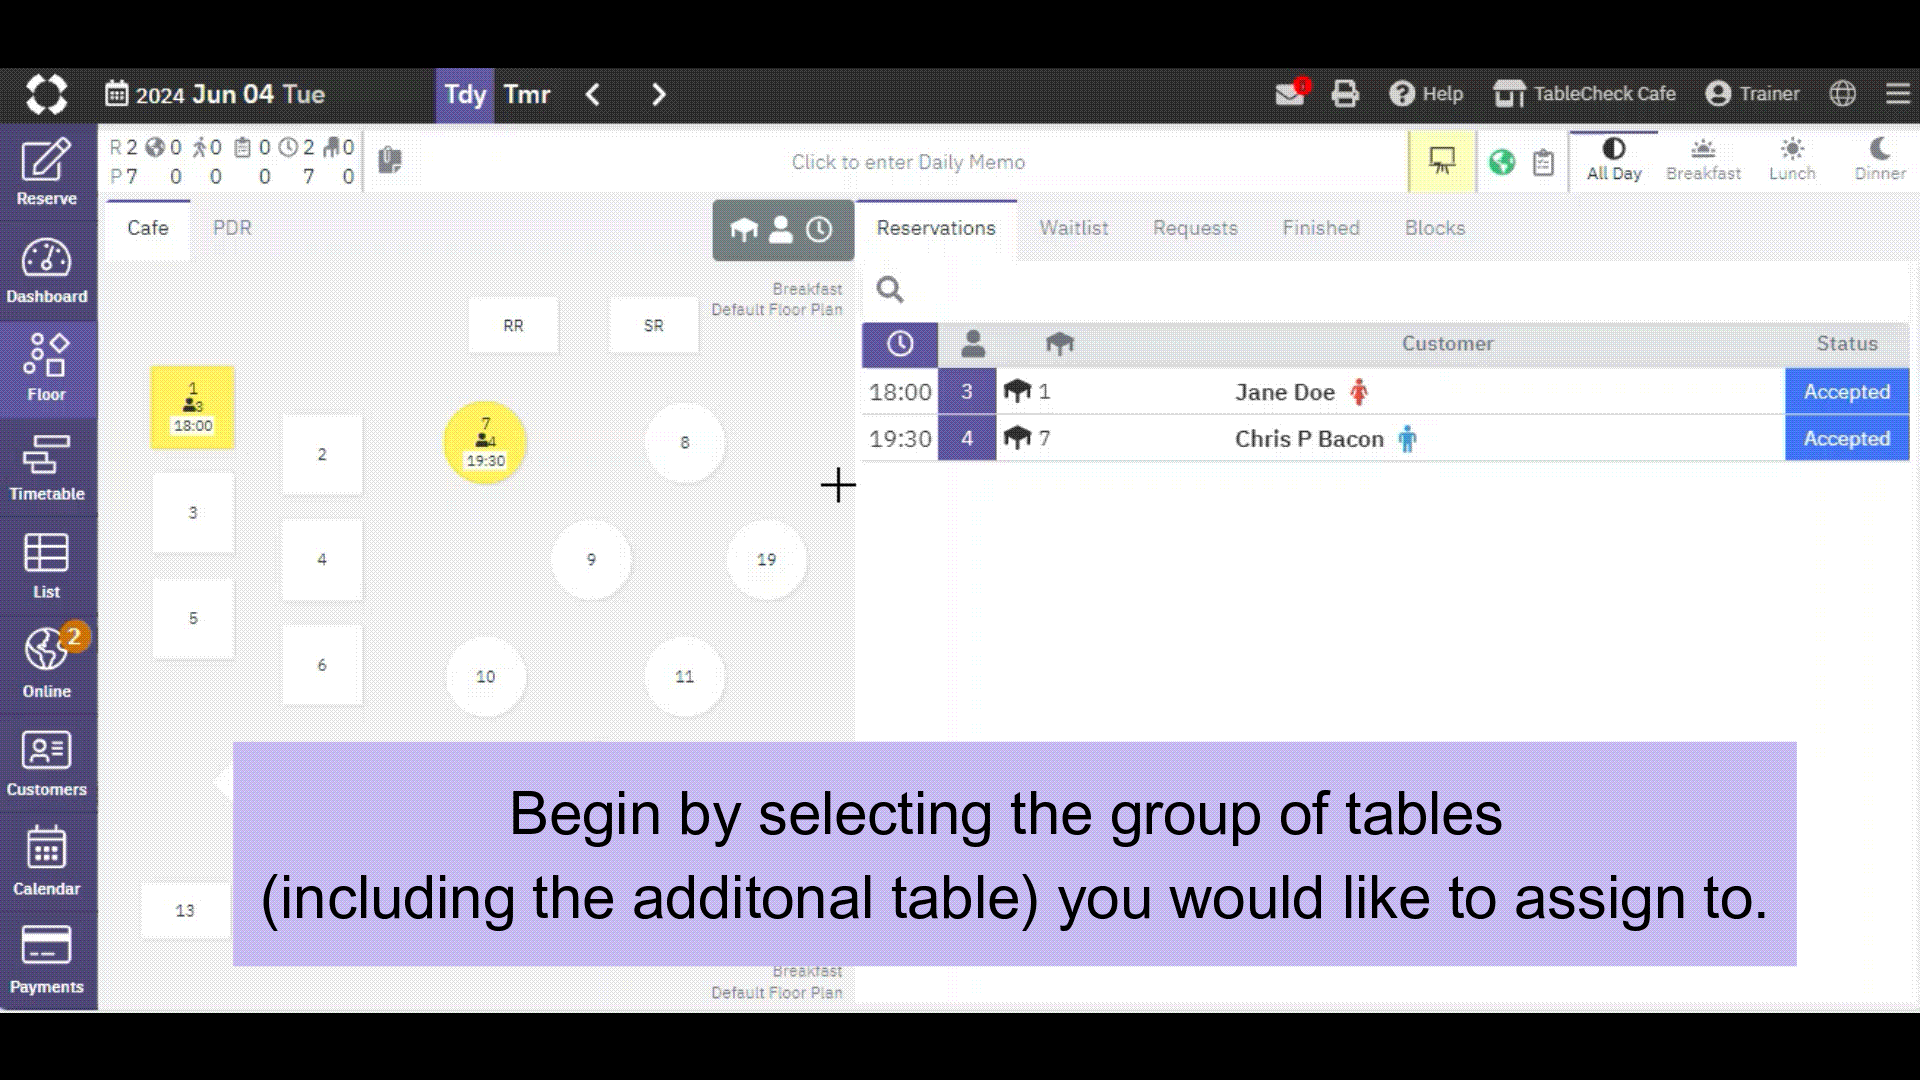Image resolution: width=1920 pixels, height=1080 pixels.
Task: Click the daily memo clipboard icon
Action: (x=390, y=160)
